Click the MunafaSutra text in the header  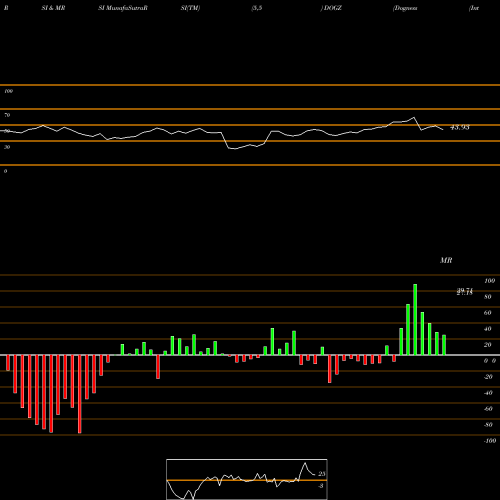[125, 8]
